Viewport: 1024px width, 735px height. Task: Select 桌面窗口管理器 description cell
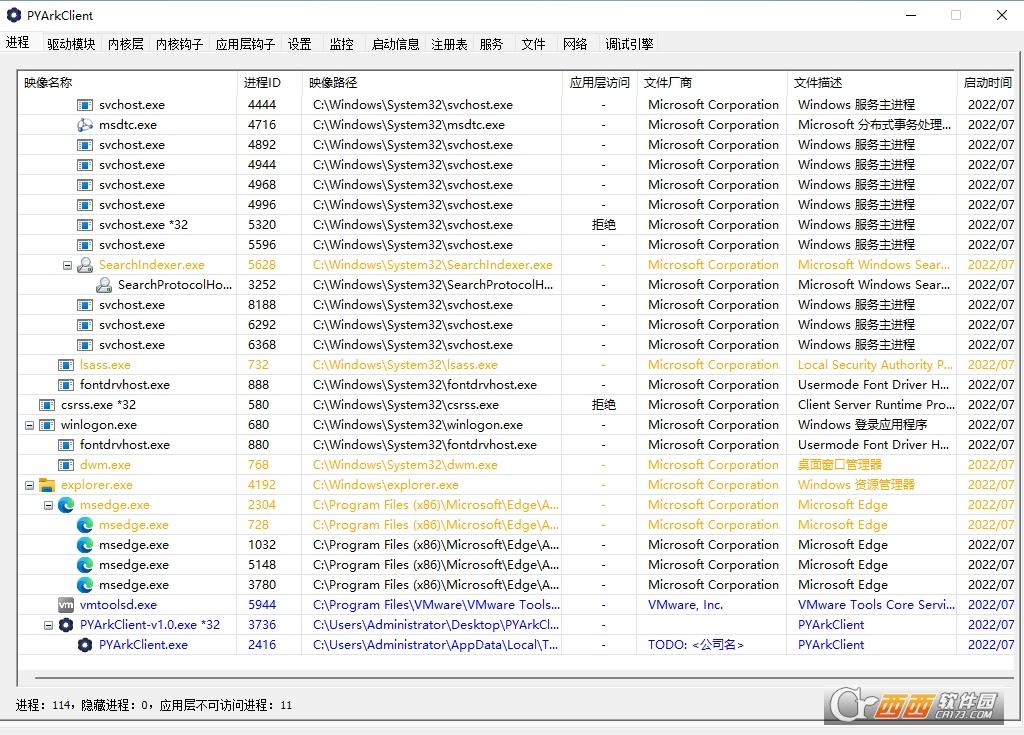click(872, 465)
